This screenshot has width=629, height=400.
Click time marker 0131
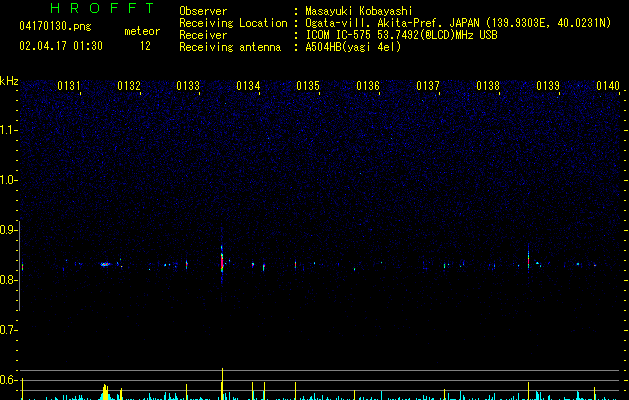click(69, 86)
